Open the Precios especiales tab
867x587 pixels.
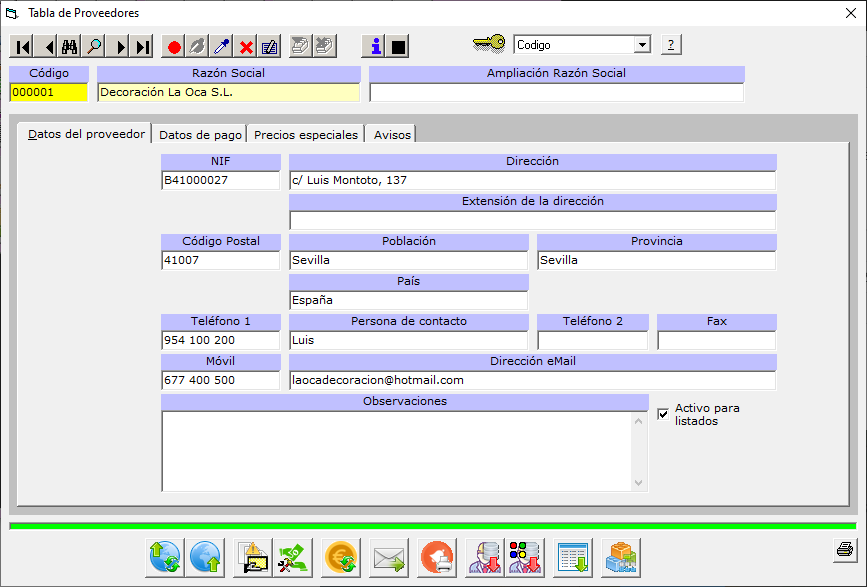pyautogui.click(x=305, y=135)
